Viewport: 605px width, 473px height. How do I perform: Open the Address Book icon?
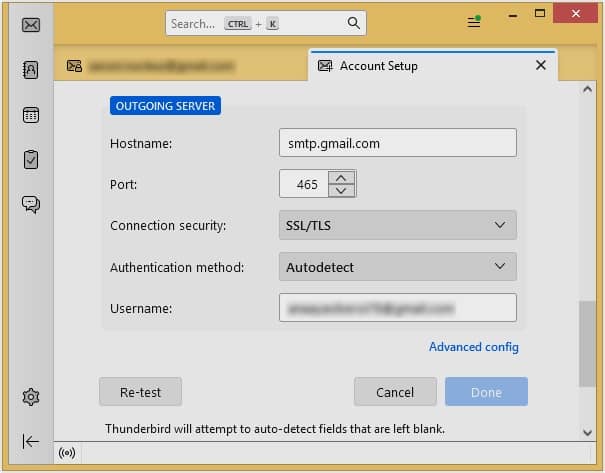click(x=30, y=70)
